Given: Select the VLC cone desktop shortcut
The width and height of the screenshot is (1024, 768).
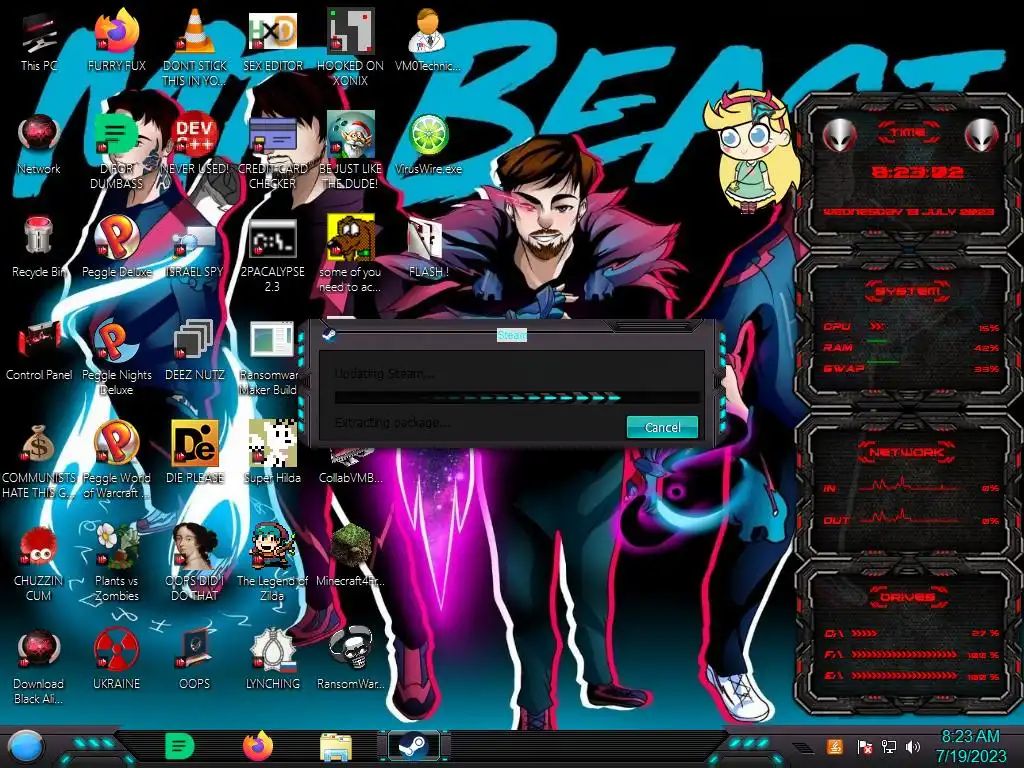Looking at the screenshot, I should click(x=195, y=47).
